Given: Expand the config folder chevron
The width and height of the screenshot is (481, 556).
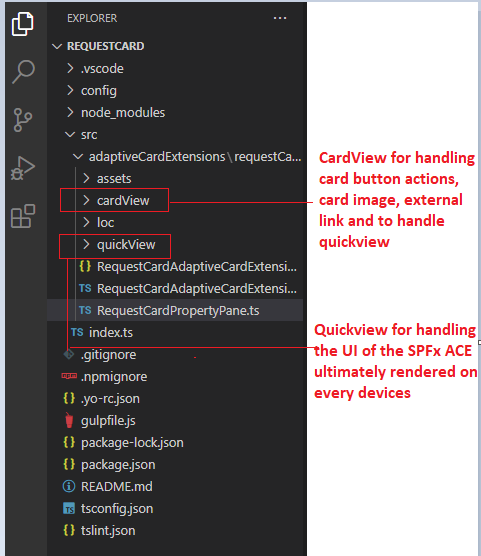Looking at the screenshot, I should [x=71, y=90].
